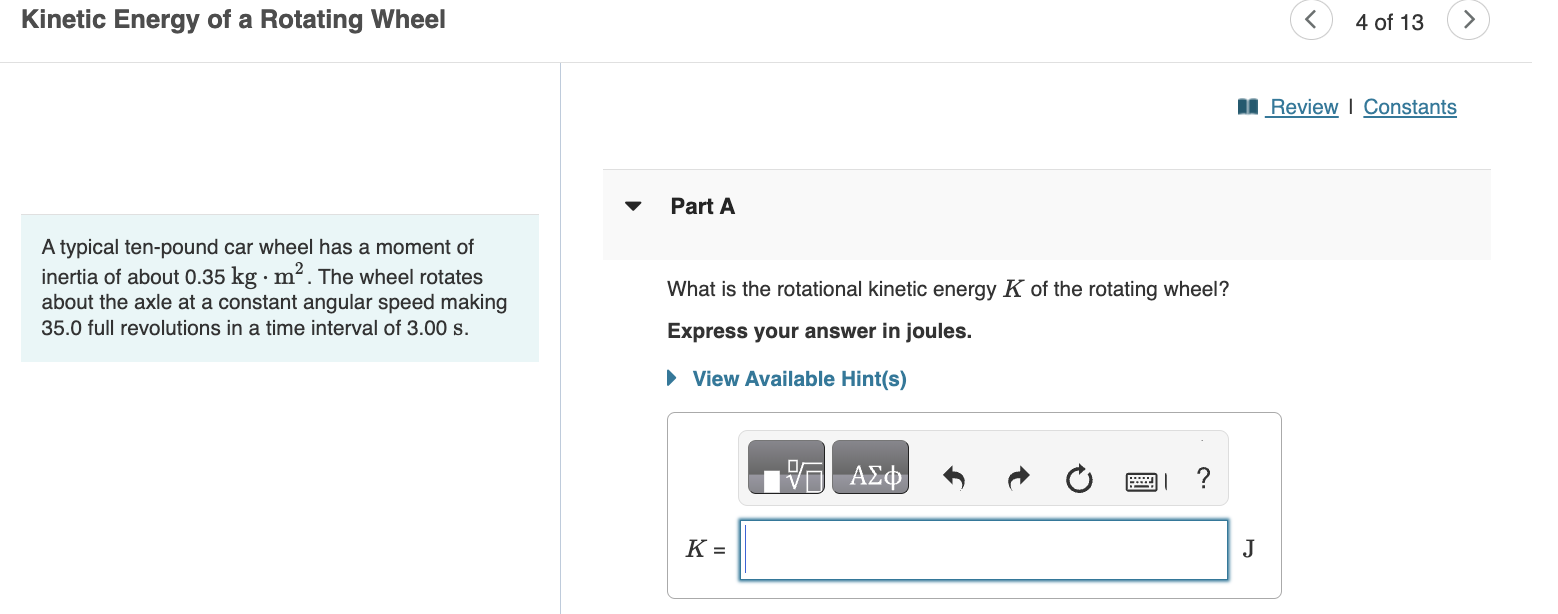This screenshot has height=614, width=1558.
Task: Click the Kinetic Energy problem title
Action: pyautogui.click(x=233, y=19)
